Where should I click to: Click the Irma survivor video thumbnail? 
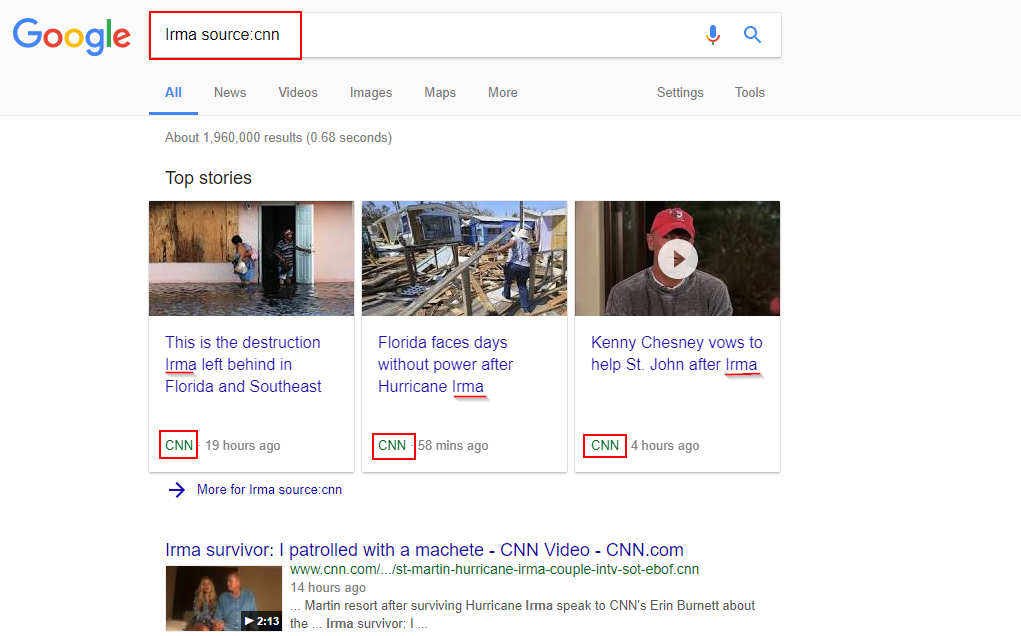[x=223, y=598]
